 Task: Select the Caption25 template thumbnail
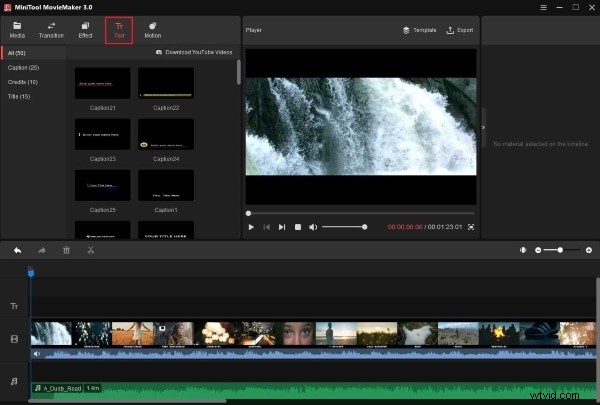pos(103,185)
